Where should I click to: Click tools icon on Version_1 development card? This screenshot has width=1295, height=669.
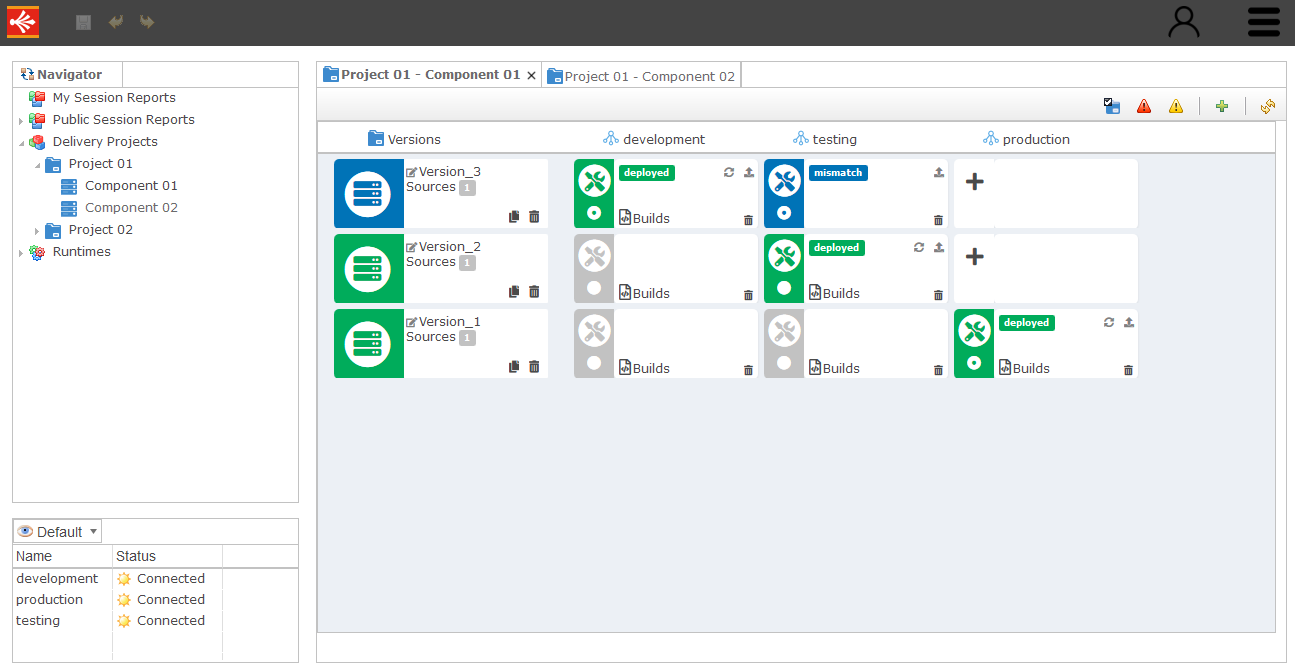pos(594,330)
